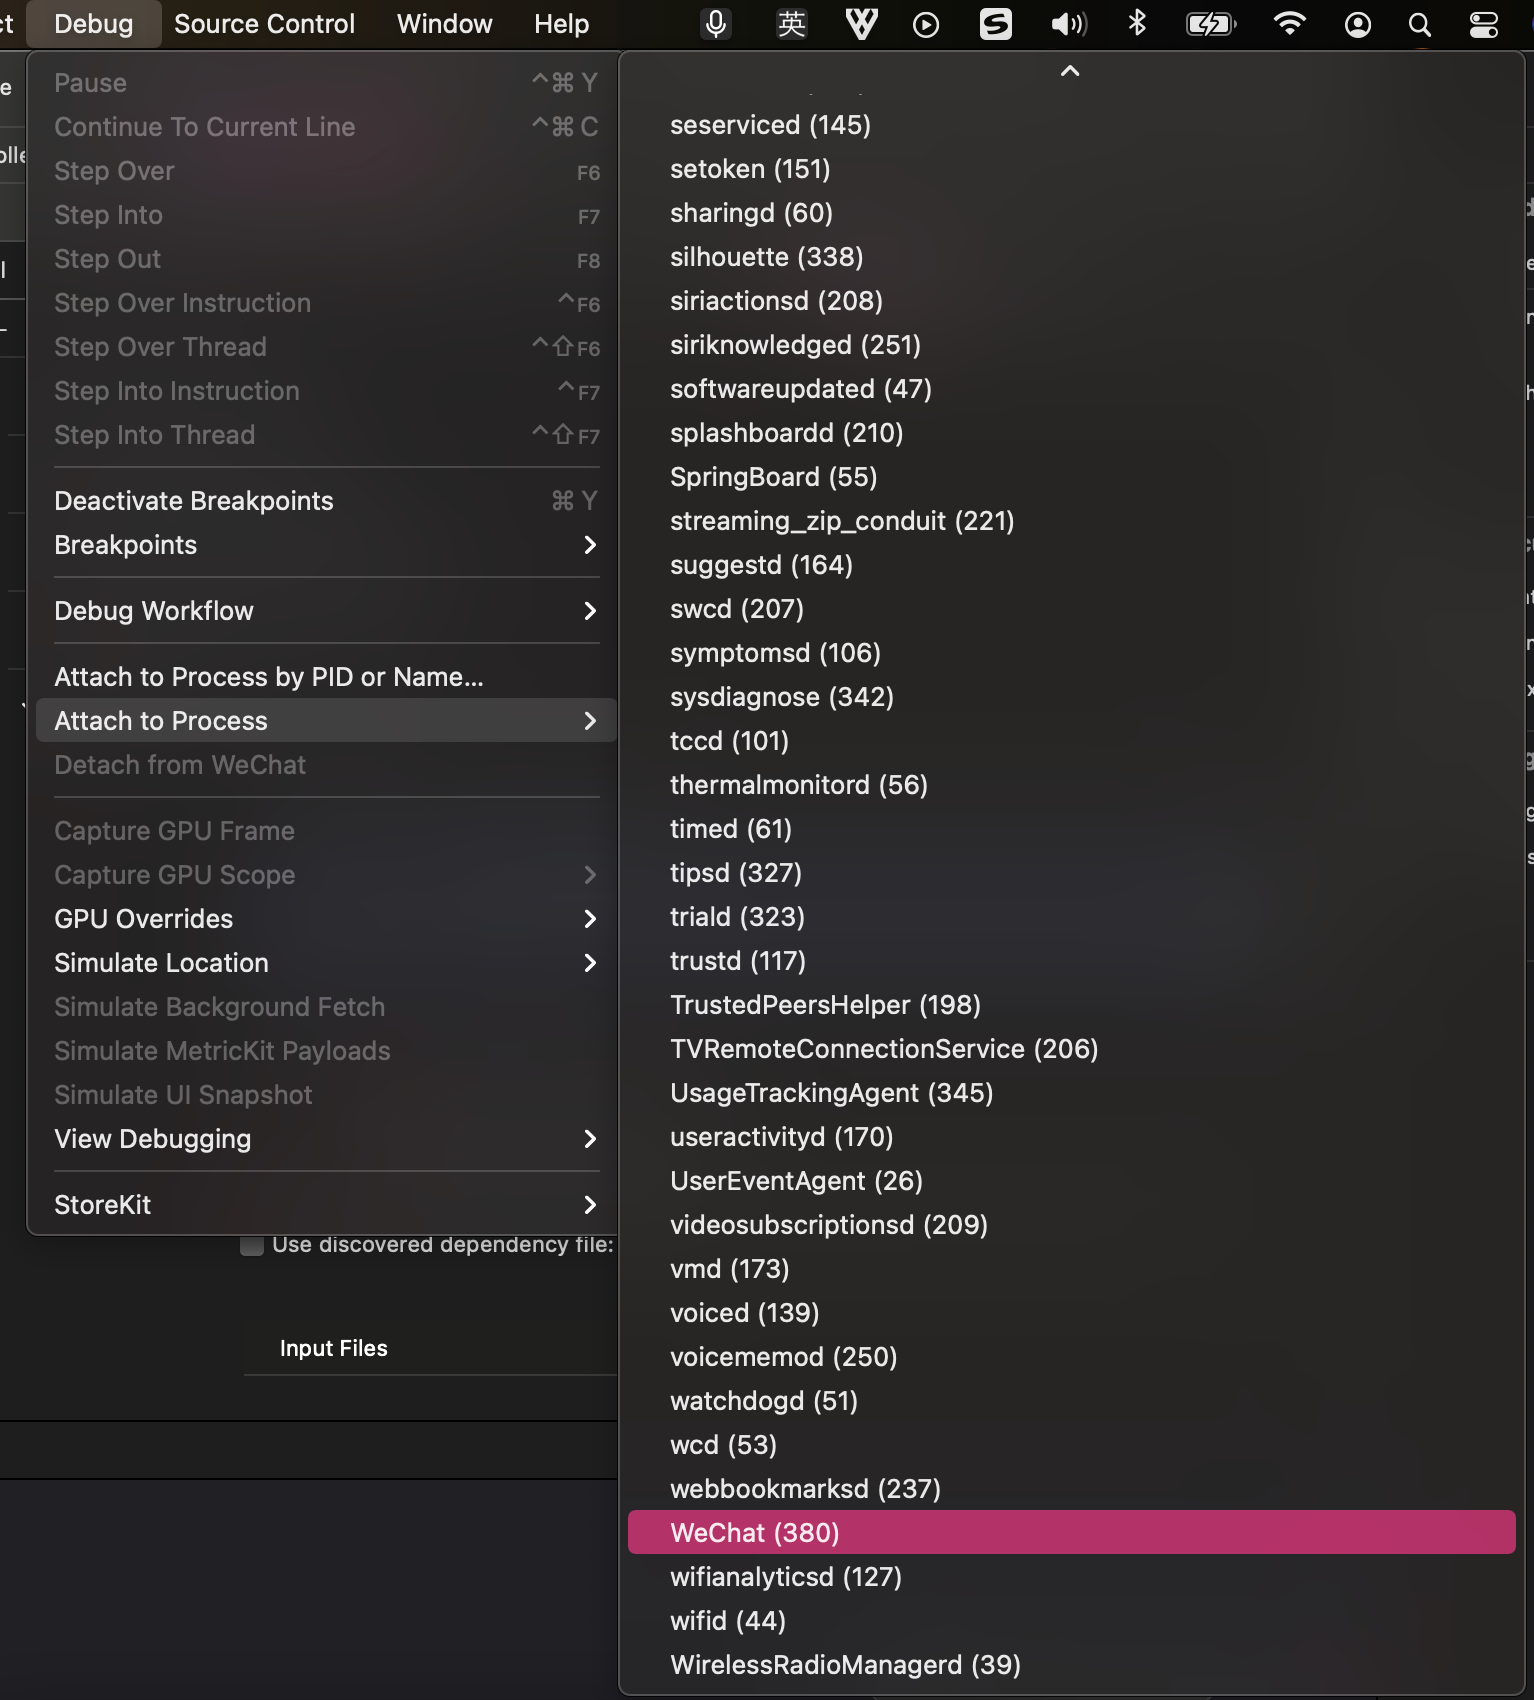Attach to the tccd (101) process

1072,741
